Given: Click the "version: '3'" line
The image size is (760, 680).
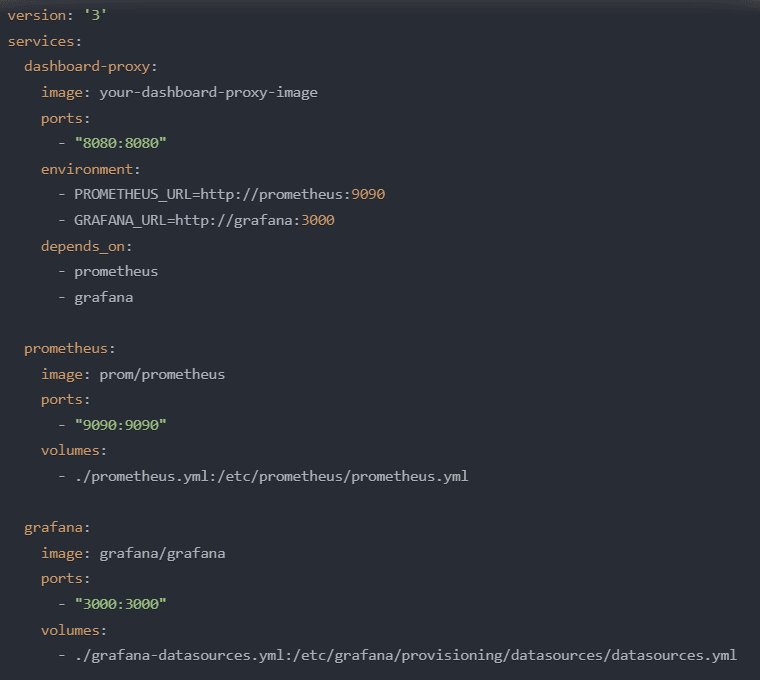Looking at the screenshot, I should 57,16.
